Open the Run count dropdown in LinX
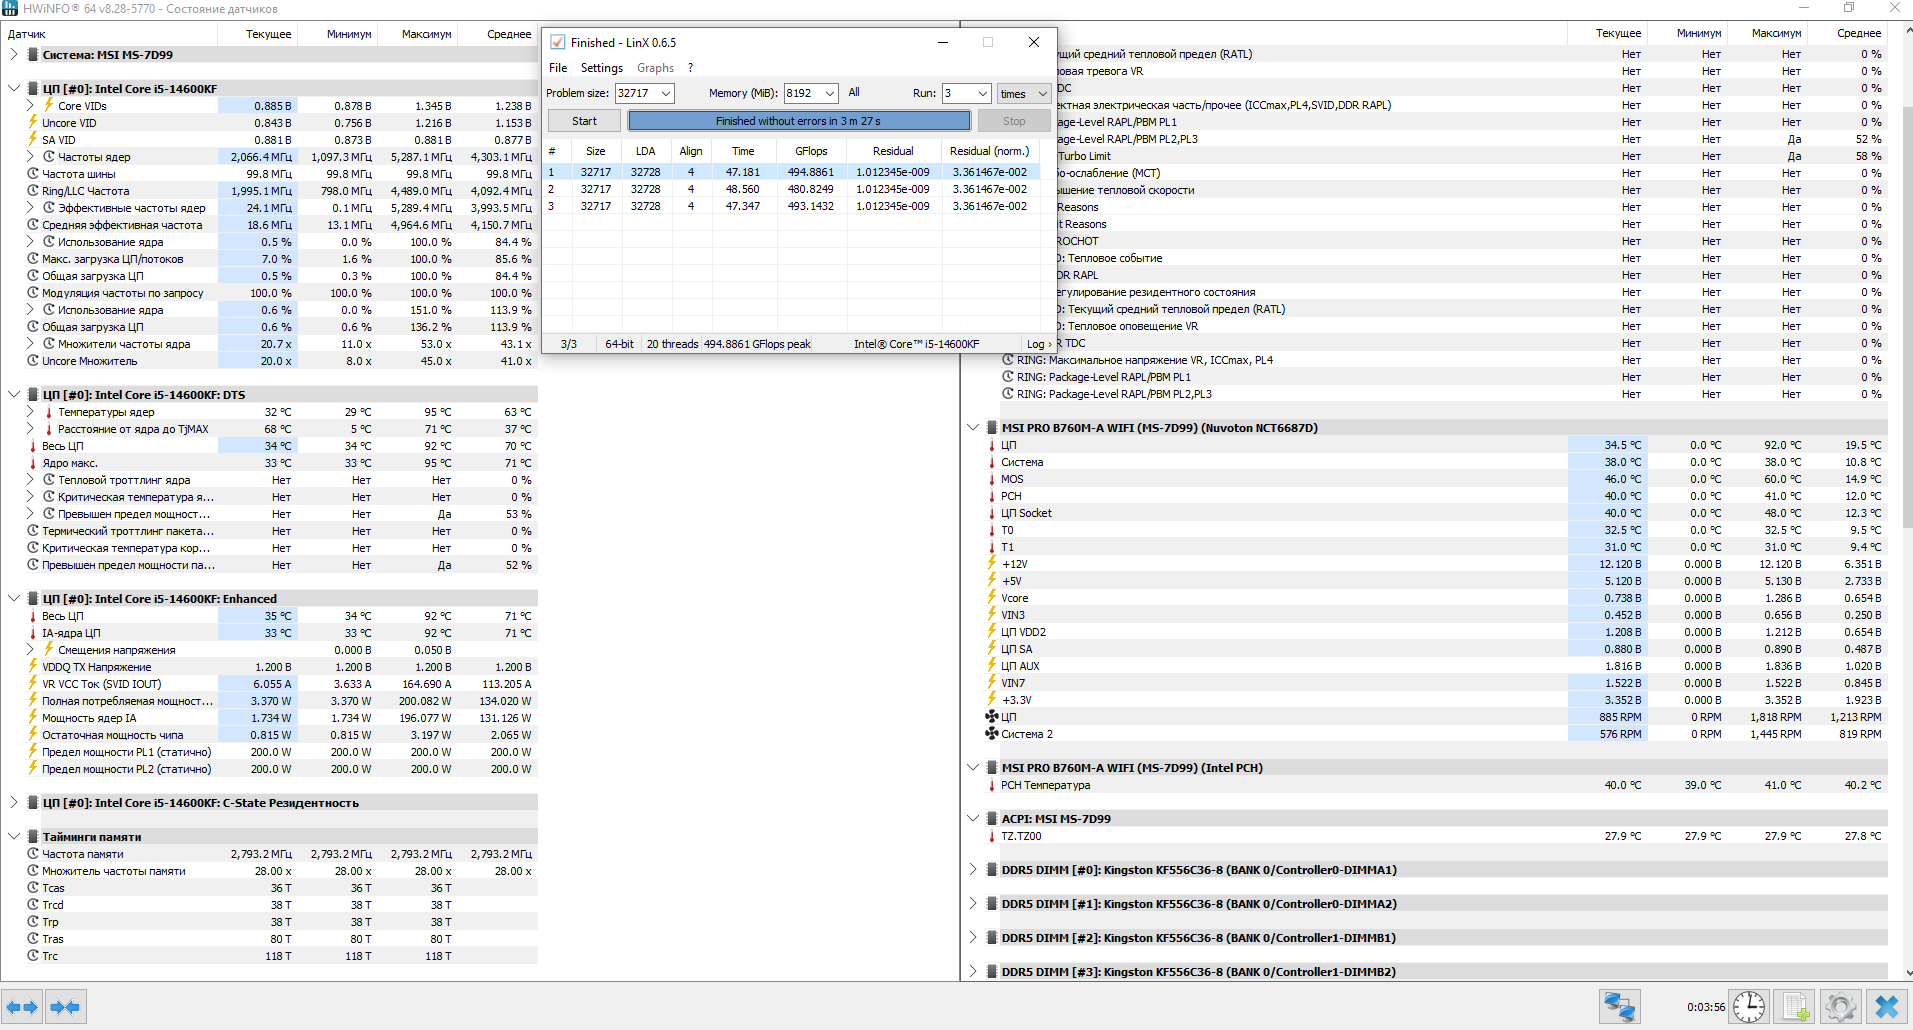1913x1030 pixels. (x=982, y=93)
